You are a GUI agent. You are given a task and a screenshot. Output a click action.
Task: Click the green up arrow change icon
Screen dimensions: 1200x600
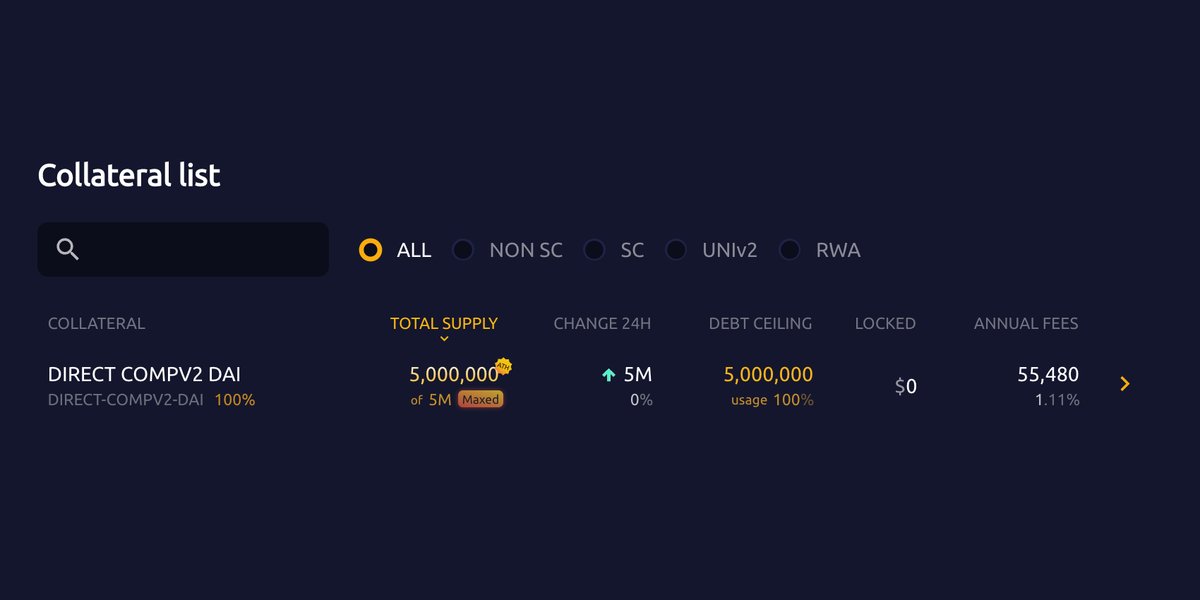click(608, 375)
